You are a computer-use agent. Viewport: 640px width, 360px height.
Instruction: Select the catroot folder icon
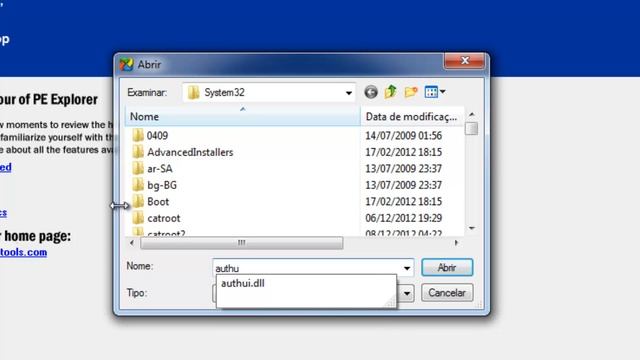coord(138,218)
